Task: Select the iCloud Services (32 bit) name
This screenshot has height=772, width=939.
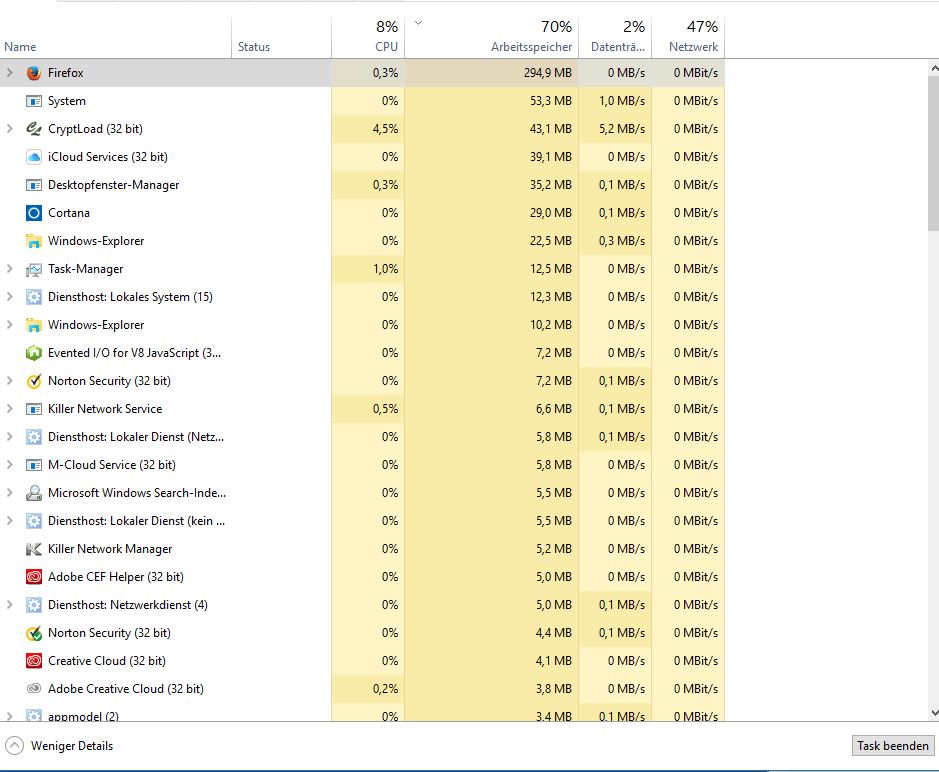Action: tap(108, 157)
